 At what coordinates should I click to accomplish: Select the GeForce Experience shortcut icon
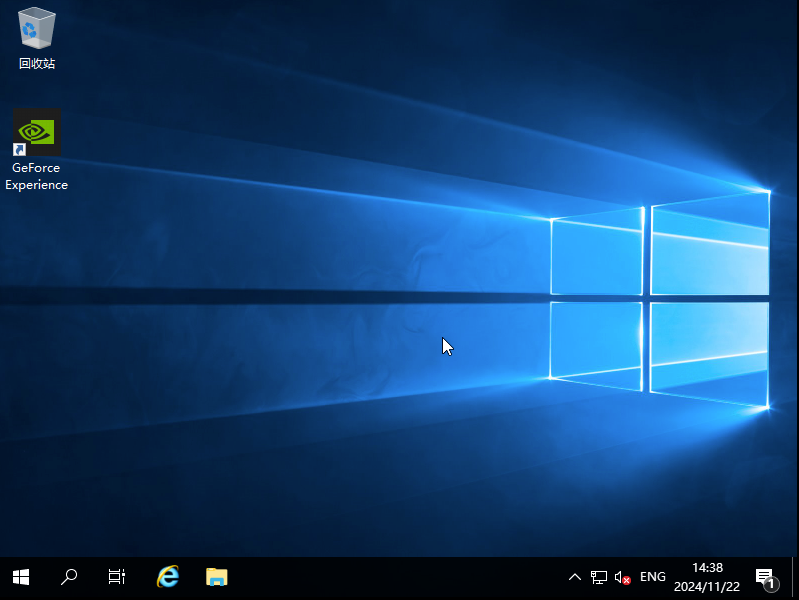(x=37, y=132)
